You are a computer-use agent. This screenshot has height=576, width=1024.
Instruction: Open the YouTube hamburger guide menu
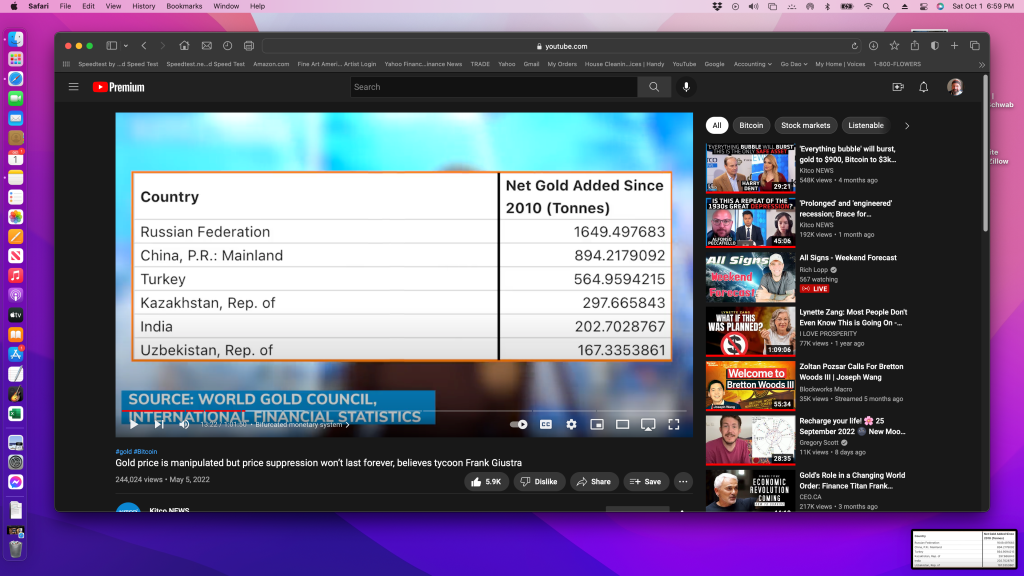pos(73,87)
